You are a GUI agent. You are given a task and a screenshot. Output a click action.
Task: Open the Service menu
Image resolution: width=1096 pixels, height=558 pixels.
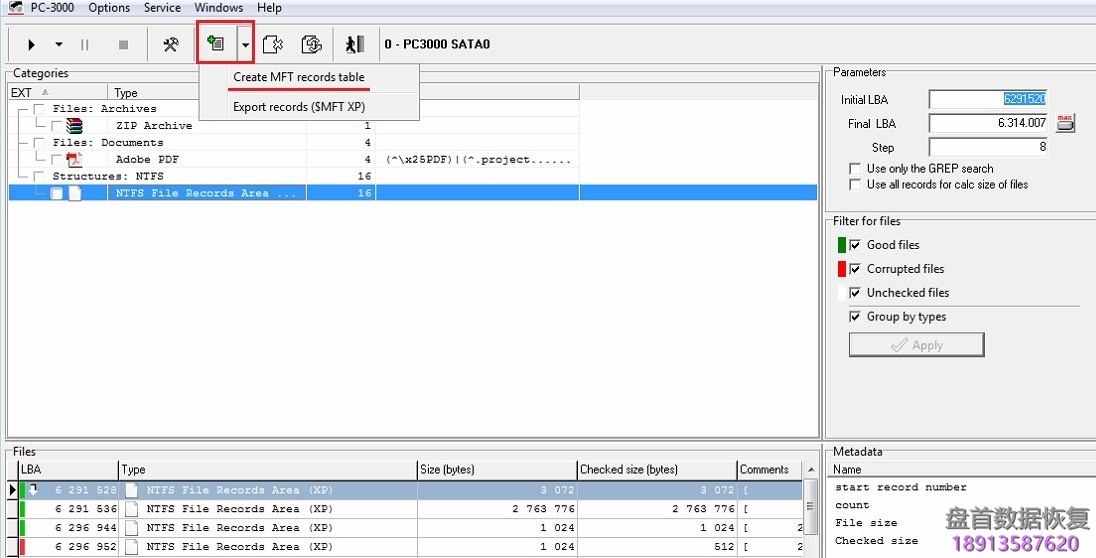pos(162,8)
